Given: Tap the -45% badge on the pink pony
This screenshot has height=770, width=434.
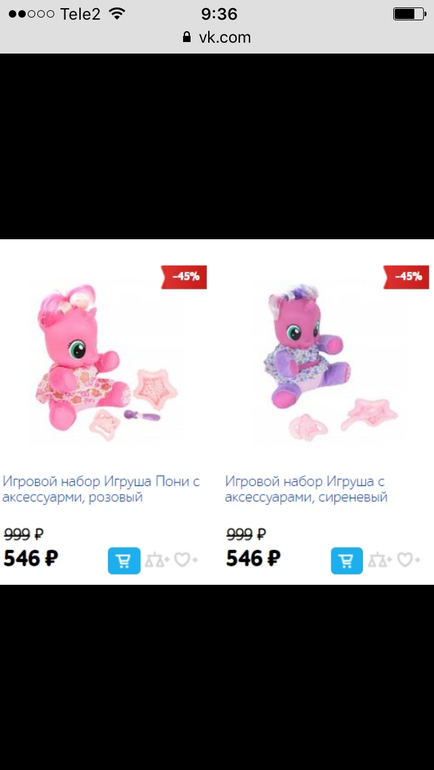Looking at the screenshot, I should click(184, 277).
